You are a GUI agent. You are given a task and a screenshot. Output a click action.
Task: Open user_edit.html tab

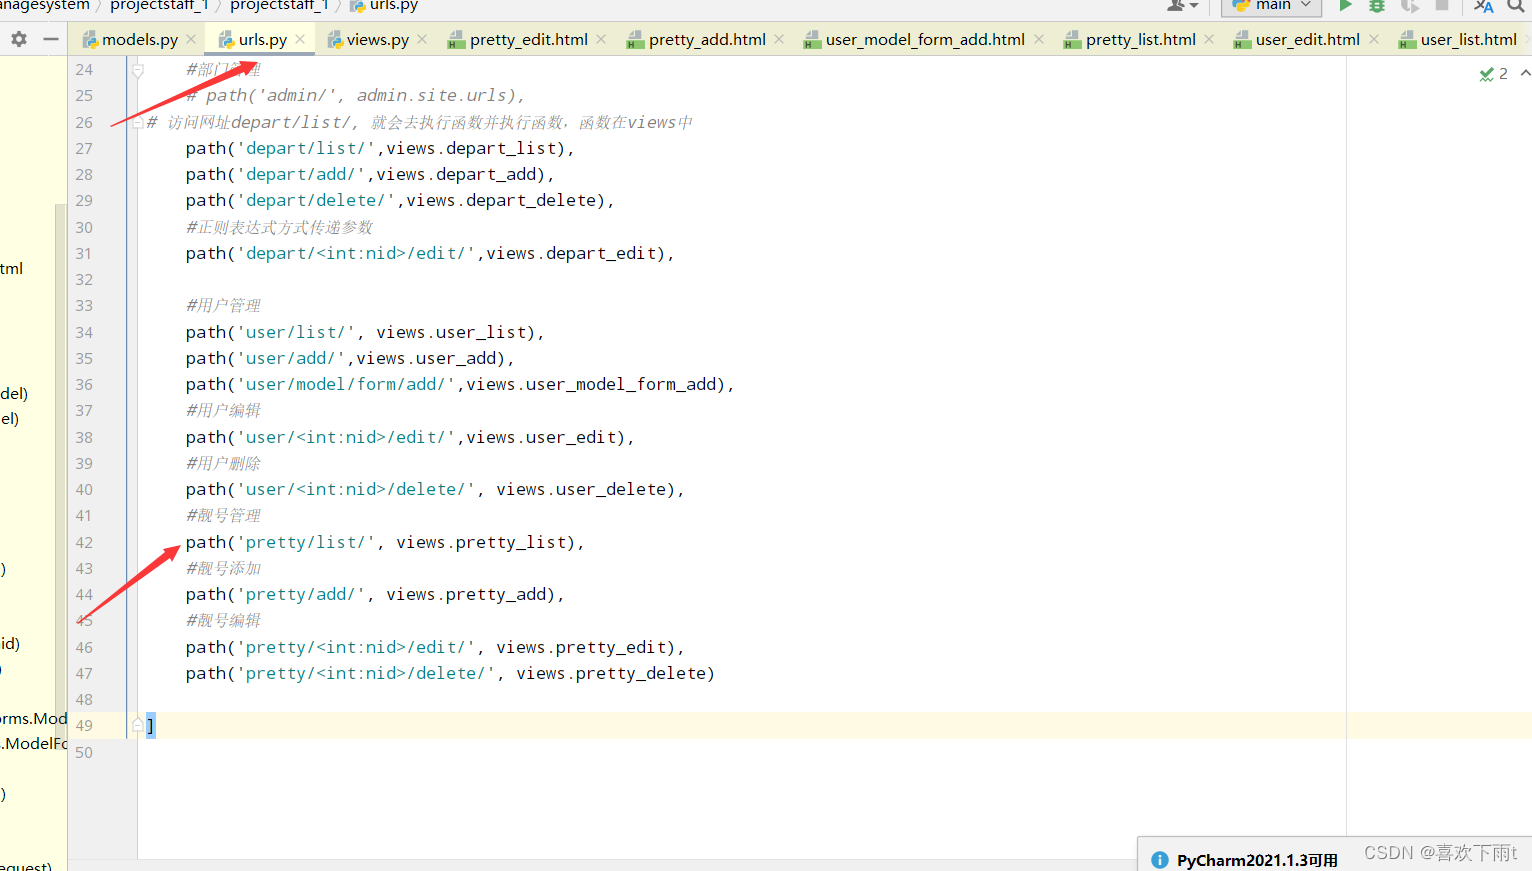pos(1308,40)
